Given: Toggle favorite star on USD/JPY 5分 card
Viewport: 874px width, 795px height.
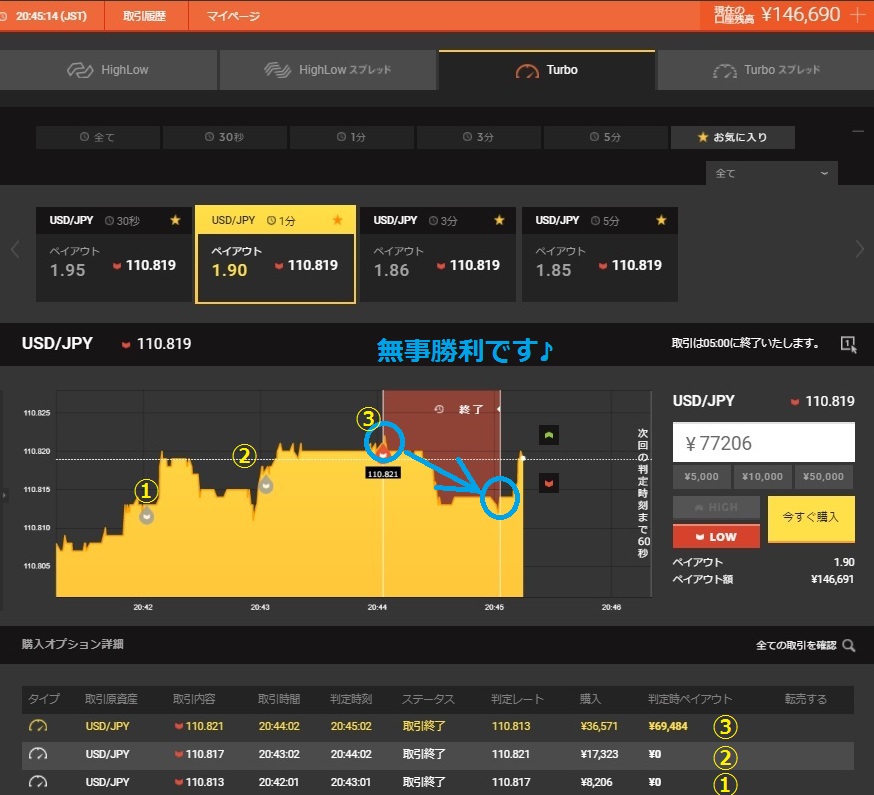Looking at the screenshot, I should point(661,220).
